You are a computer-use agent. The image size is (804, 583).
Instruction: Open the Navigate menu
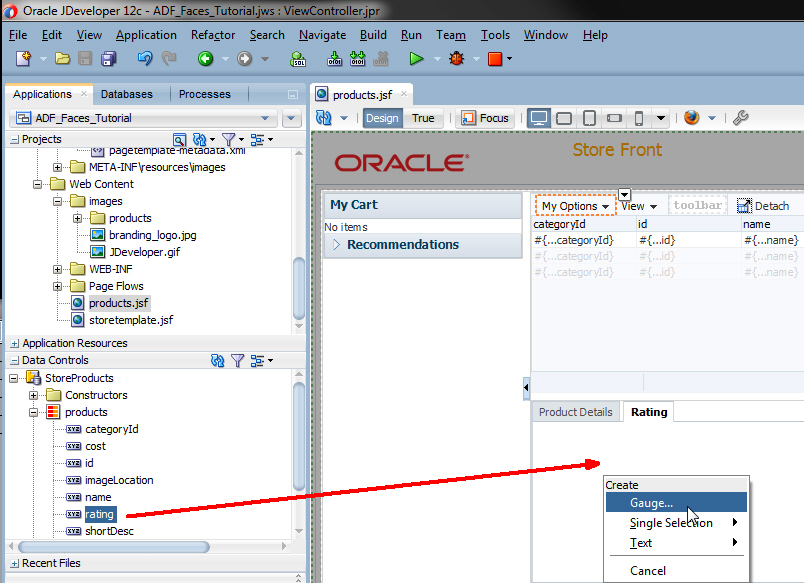point(322,35)
